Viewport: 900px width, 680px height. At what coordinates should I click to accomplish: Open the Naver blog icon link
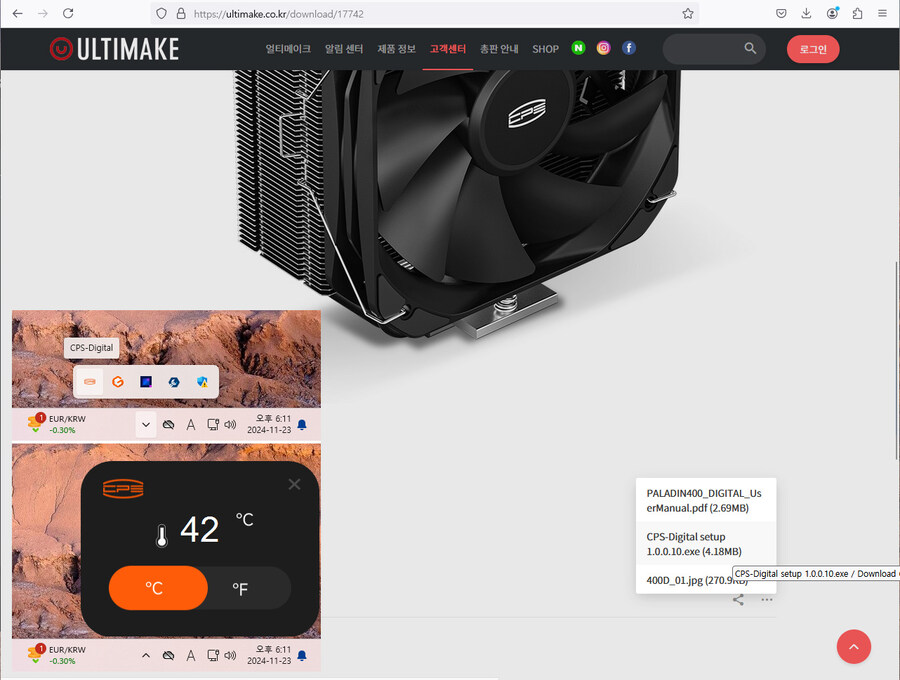click(x=578, y=48)
